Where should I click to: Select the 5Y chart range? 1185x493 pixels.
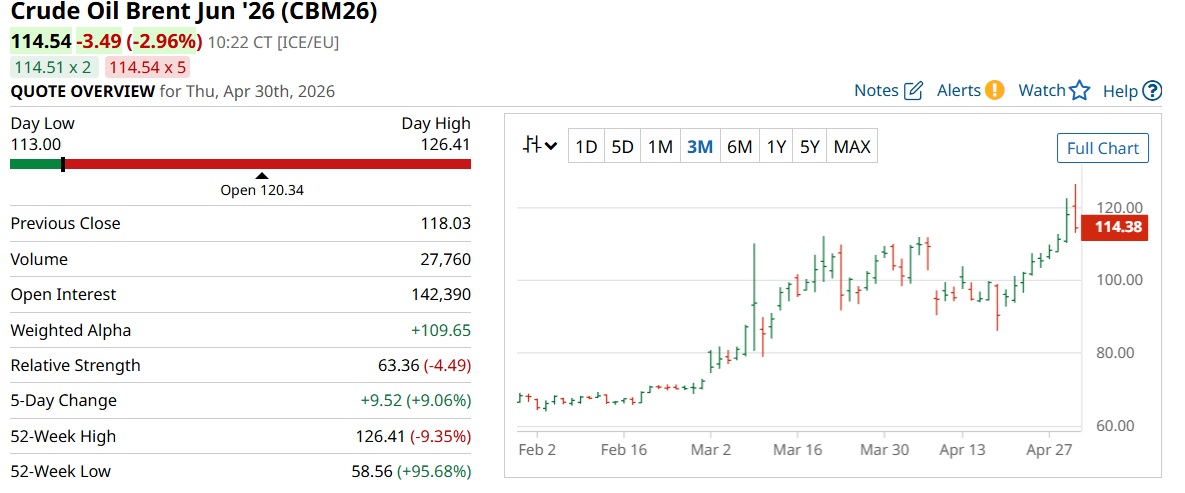click(x=809, y=147)
